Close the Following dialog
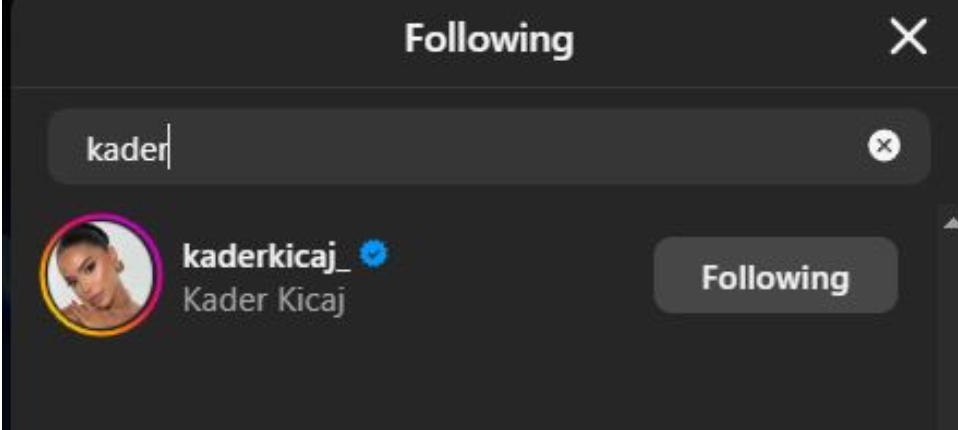This screenshot has height=430, width=958. (908, 40)
